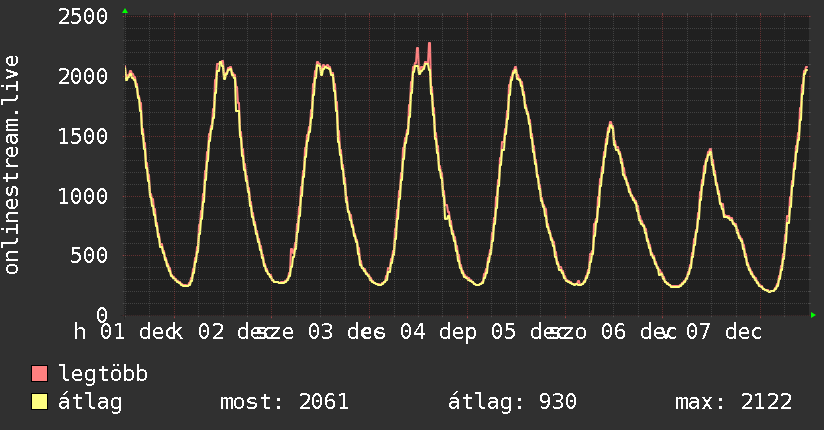Viewport: 824px width, 430px height.
Task: Click the tallest red spike on the graph
Action: coord(429,45)
